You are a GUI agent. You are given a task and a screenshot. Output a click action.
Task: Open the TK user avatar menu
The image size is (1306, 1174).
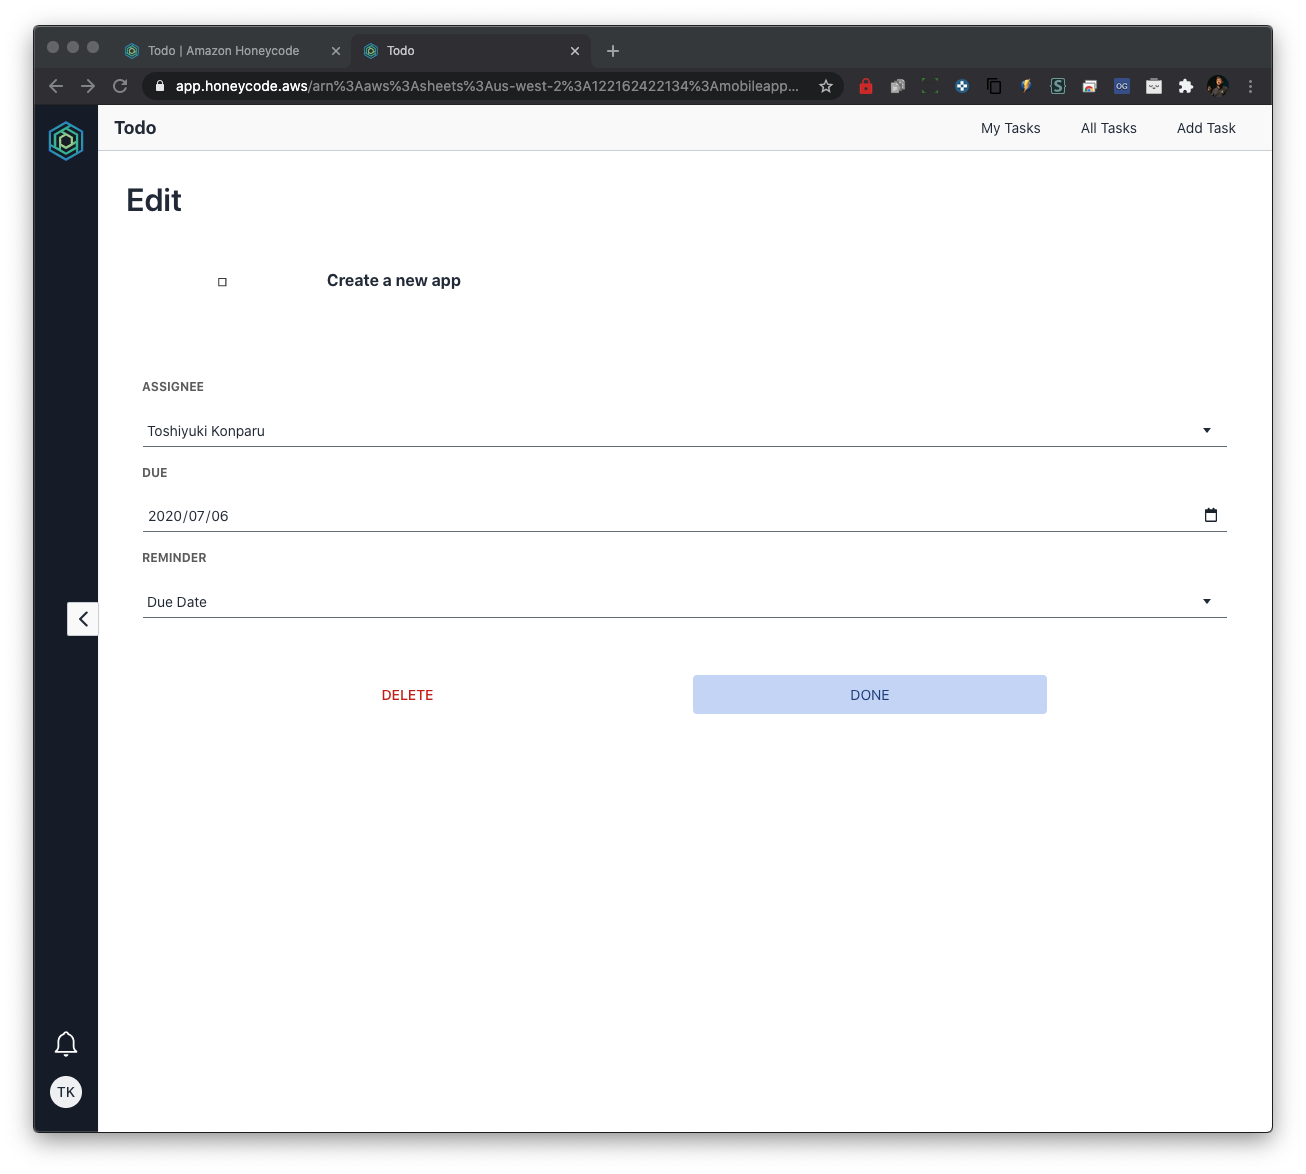(x=66, y=1092)
